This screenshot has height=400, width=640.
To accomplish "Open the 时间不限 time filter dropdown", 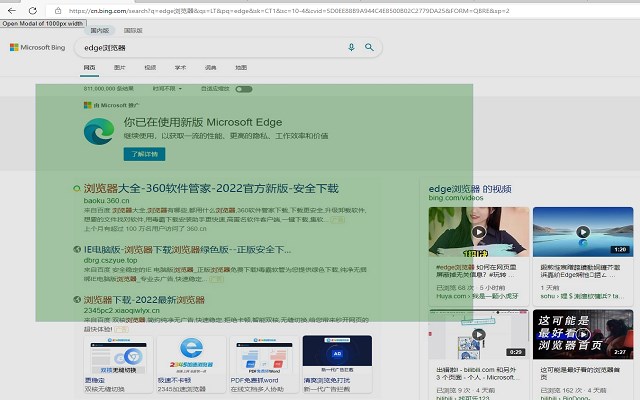I will [x=167, y=89].
